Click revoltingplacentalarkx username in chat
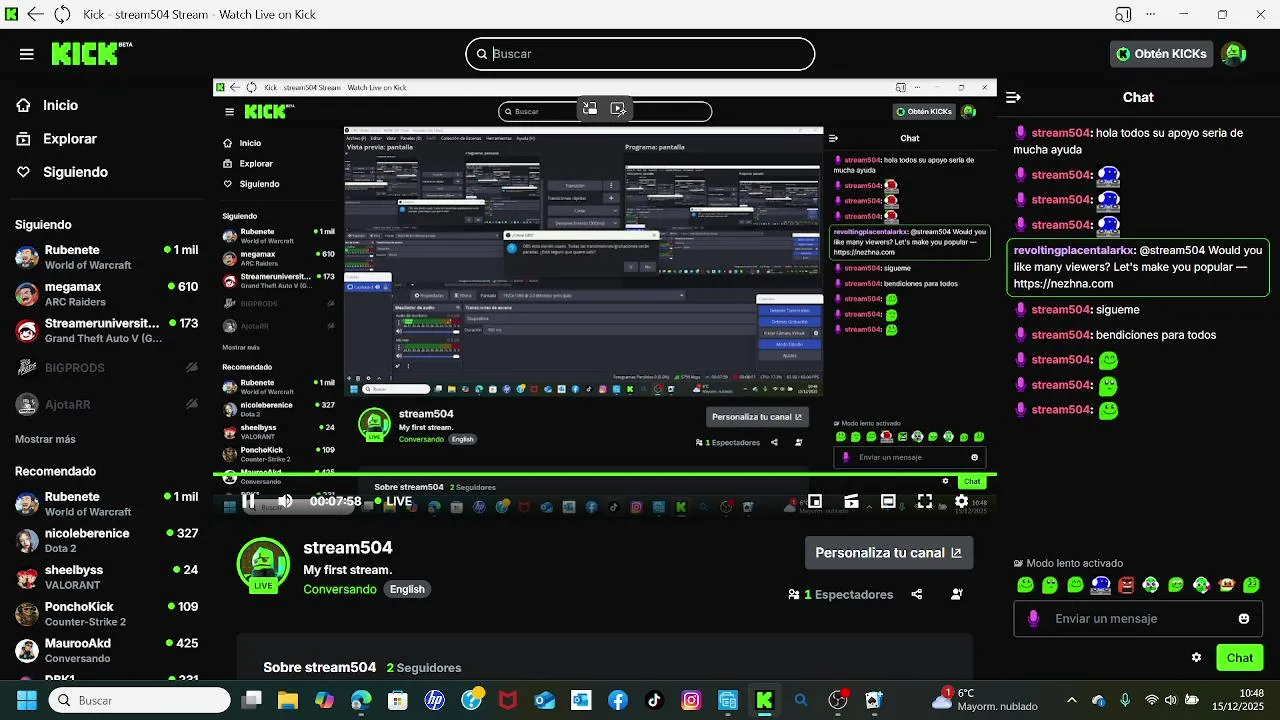The image size is (1280, 720). [x=1074, y=250]
